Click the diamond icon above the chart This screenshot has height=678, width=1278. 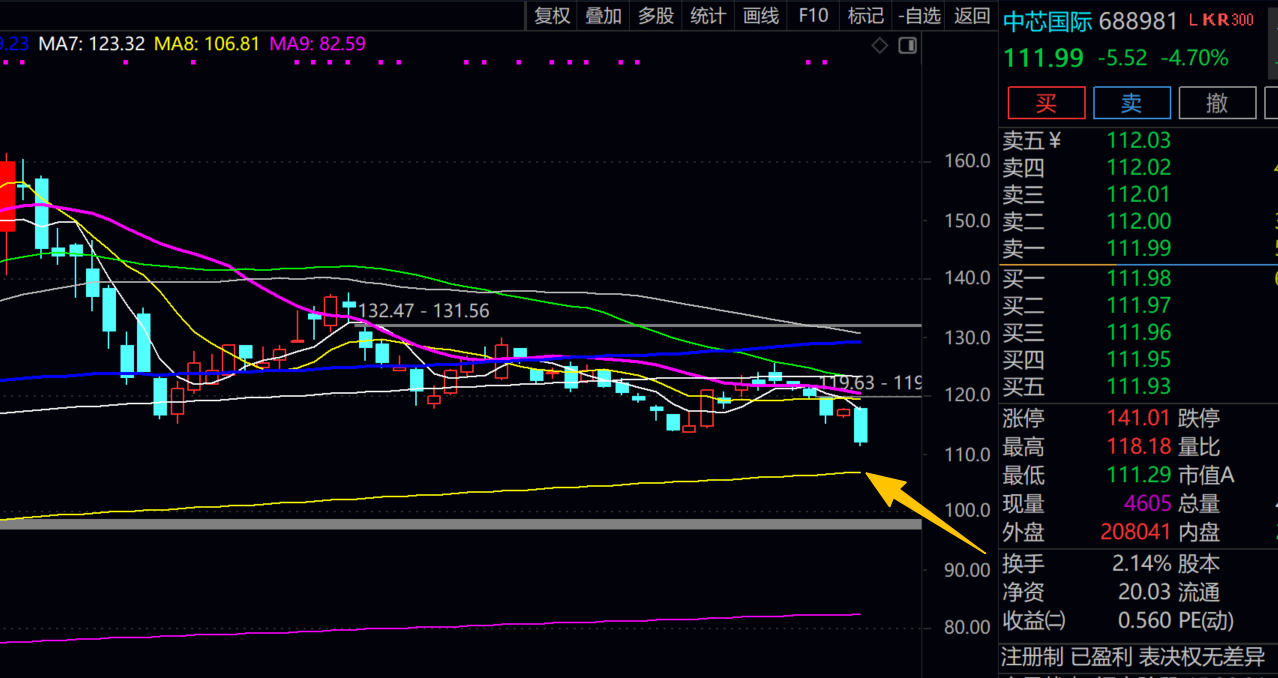pyautogui.click(x=879, y=45)
